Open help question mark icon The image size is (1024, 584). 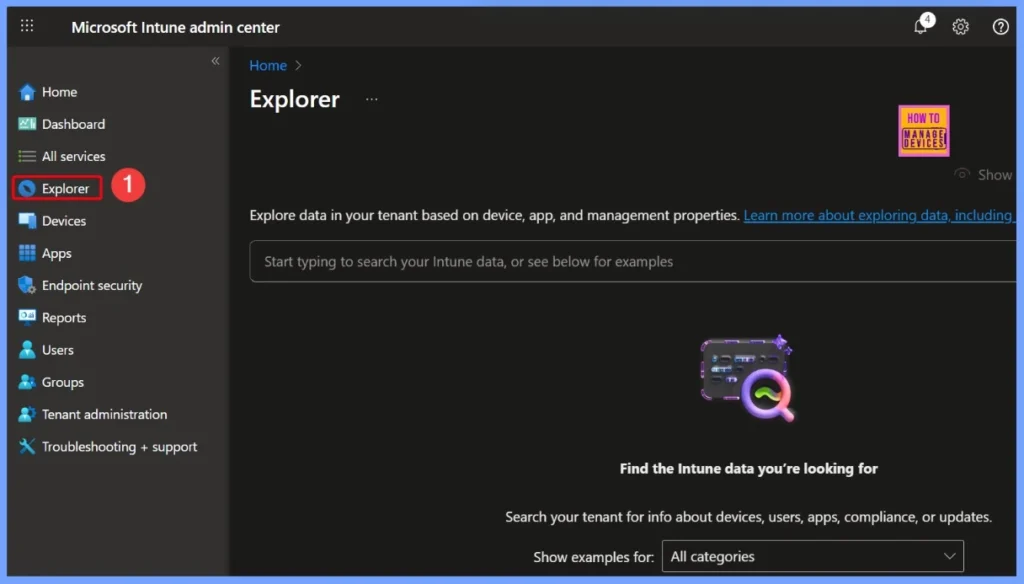[1000, 27]
